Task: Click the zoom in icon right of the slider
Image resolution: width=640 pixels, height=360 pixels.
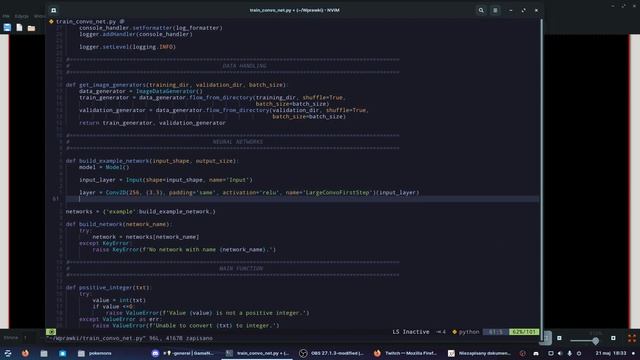Action: click(613, 338)
